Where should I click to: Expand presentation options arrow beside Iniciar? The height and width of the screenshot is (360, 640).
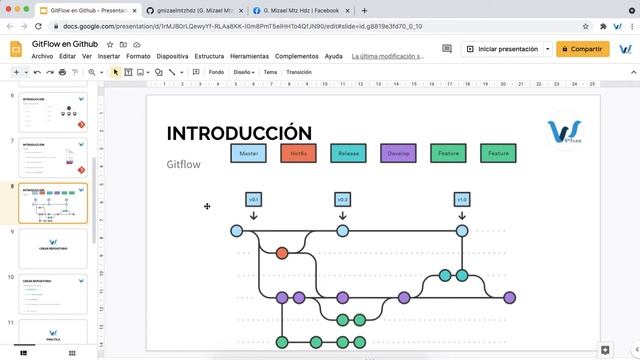point(548,49)
